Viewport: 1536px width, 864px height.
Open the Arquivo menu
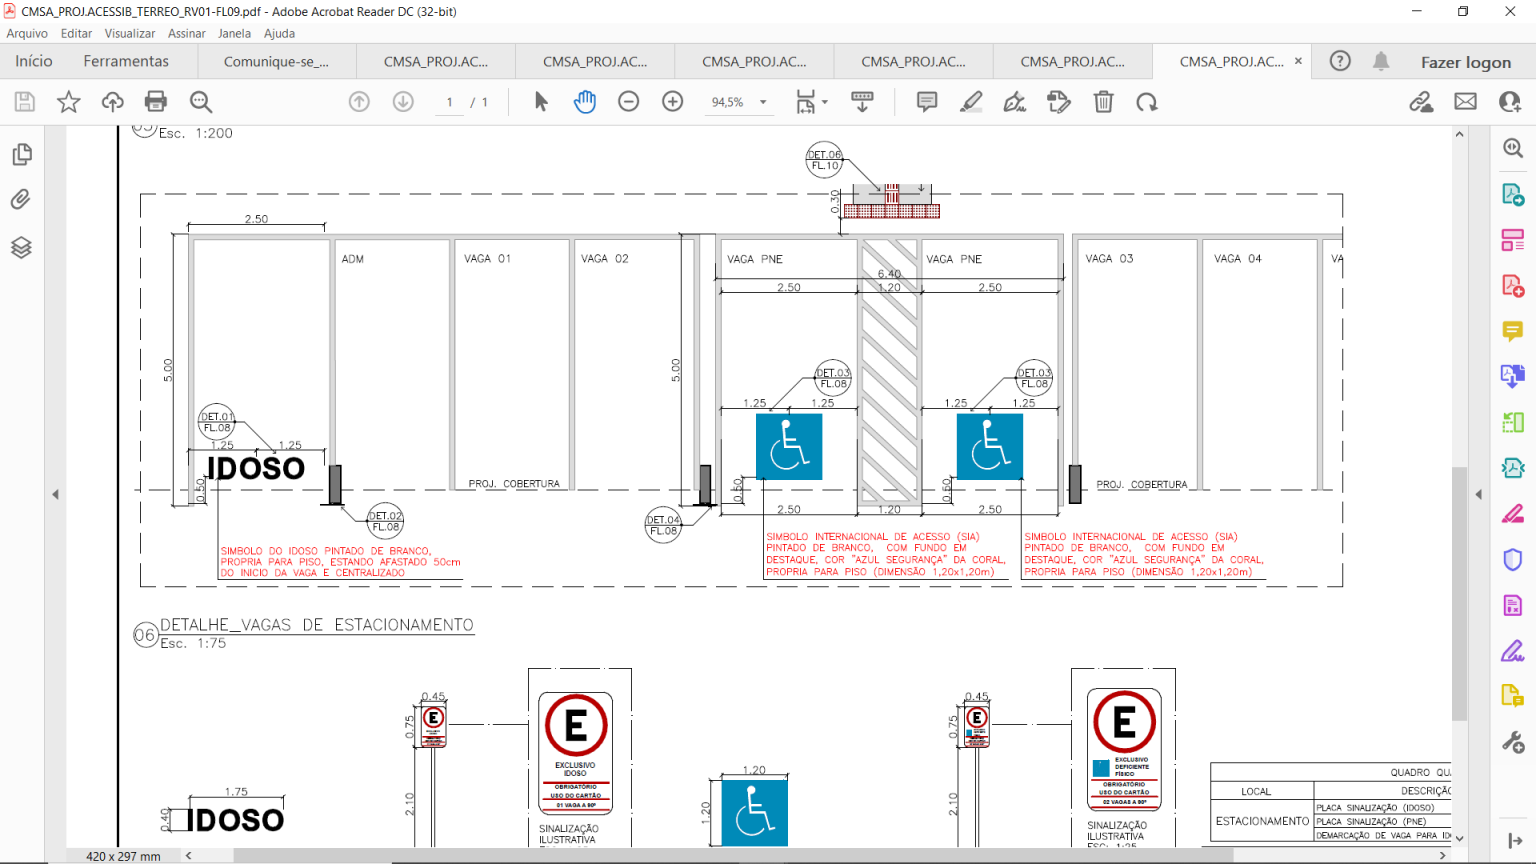point(27,33)
